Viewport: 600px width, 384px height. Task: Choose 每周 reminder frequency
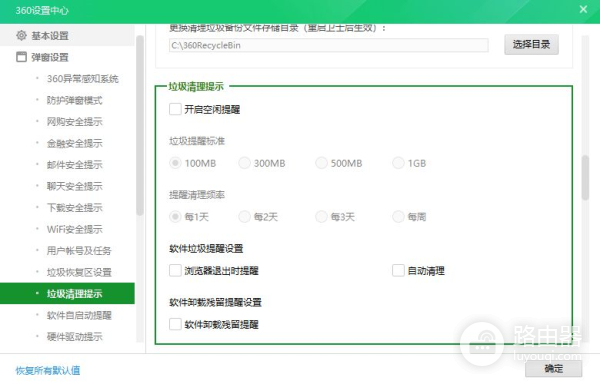pos(398,217)
